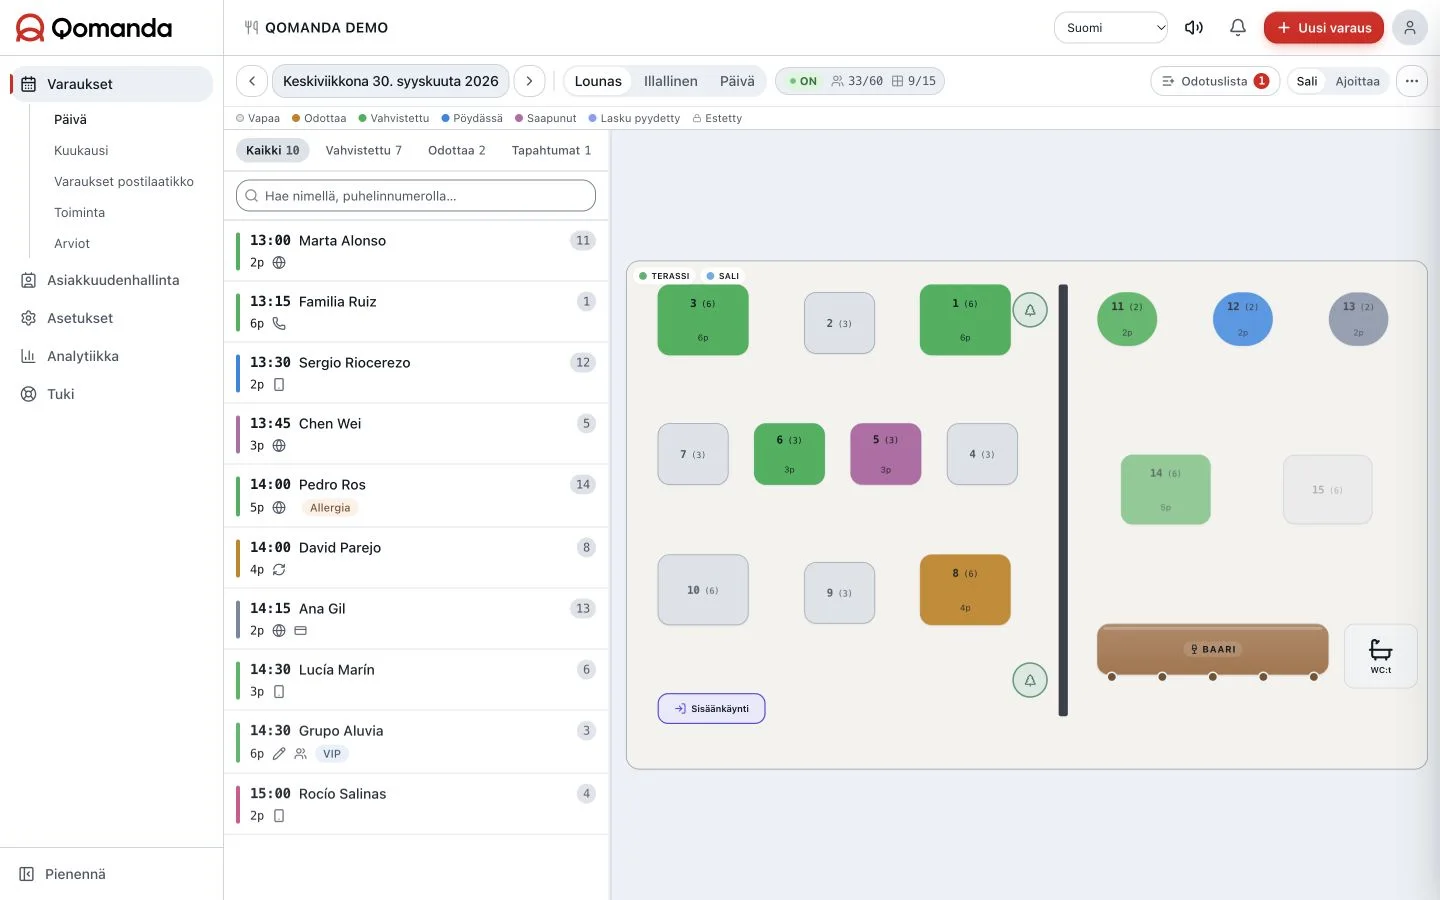
Task: Mute sounds with the speaker icon
Action: pyautogui.click(x=1194, y=28)
